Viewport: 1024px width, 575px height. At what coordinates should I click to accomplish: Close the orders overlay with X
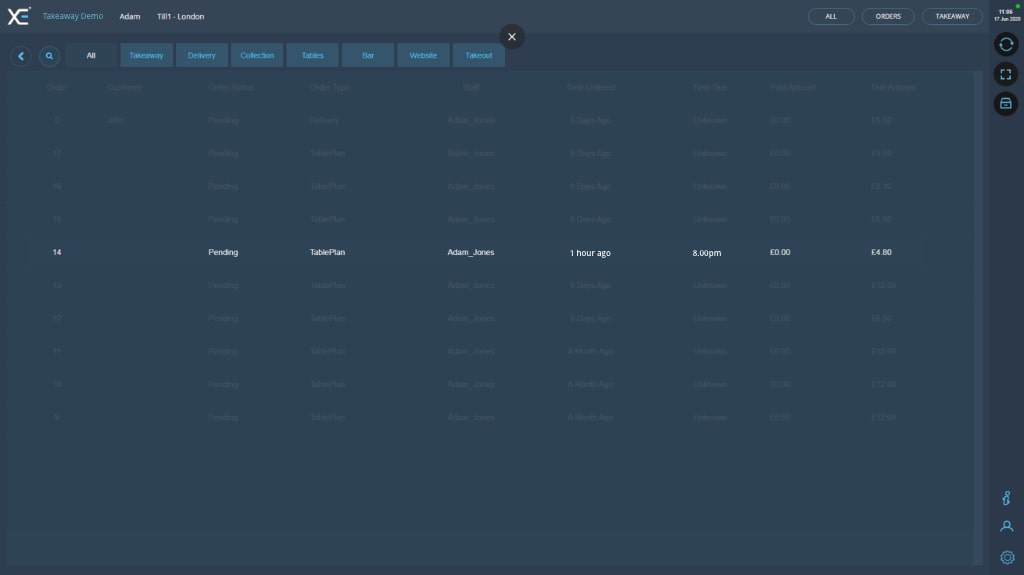[x=512, y=37]
